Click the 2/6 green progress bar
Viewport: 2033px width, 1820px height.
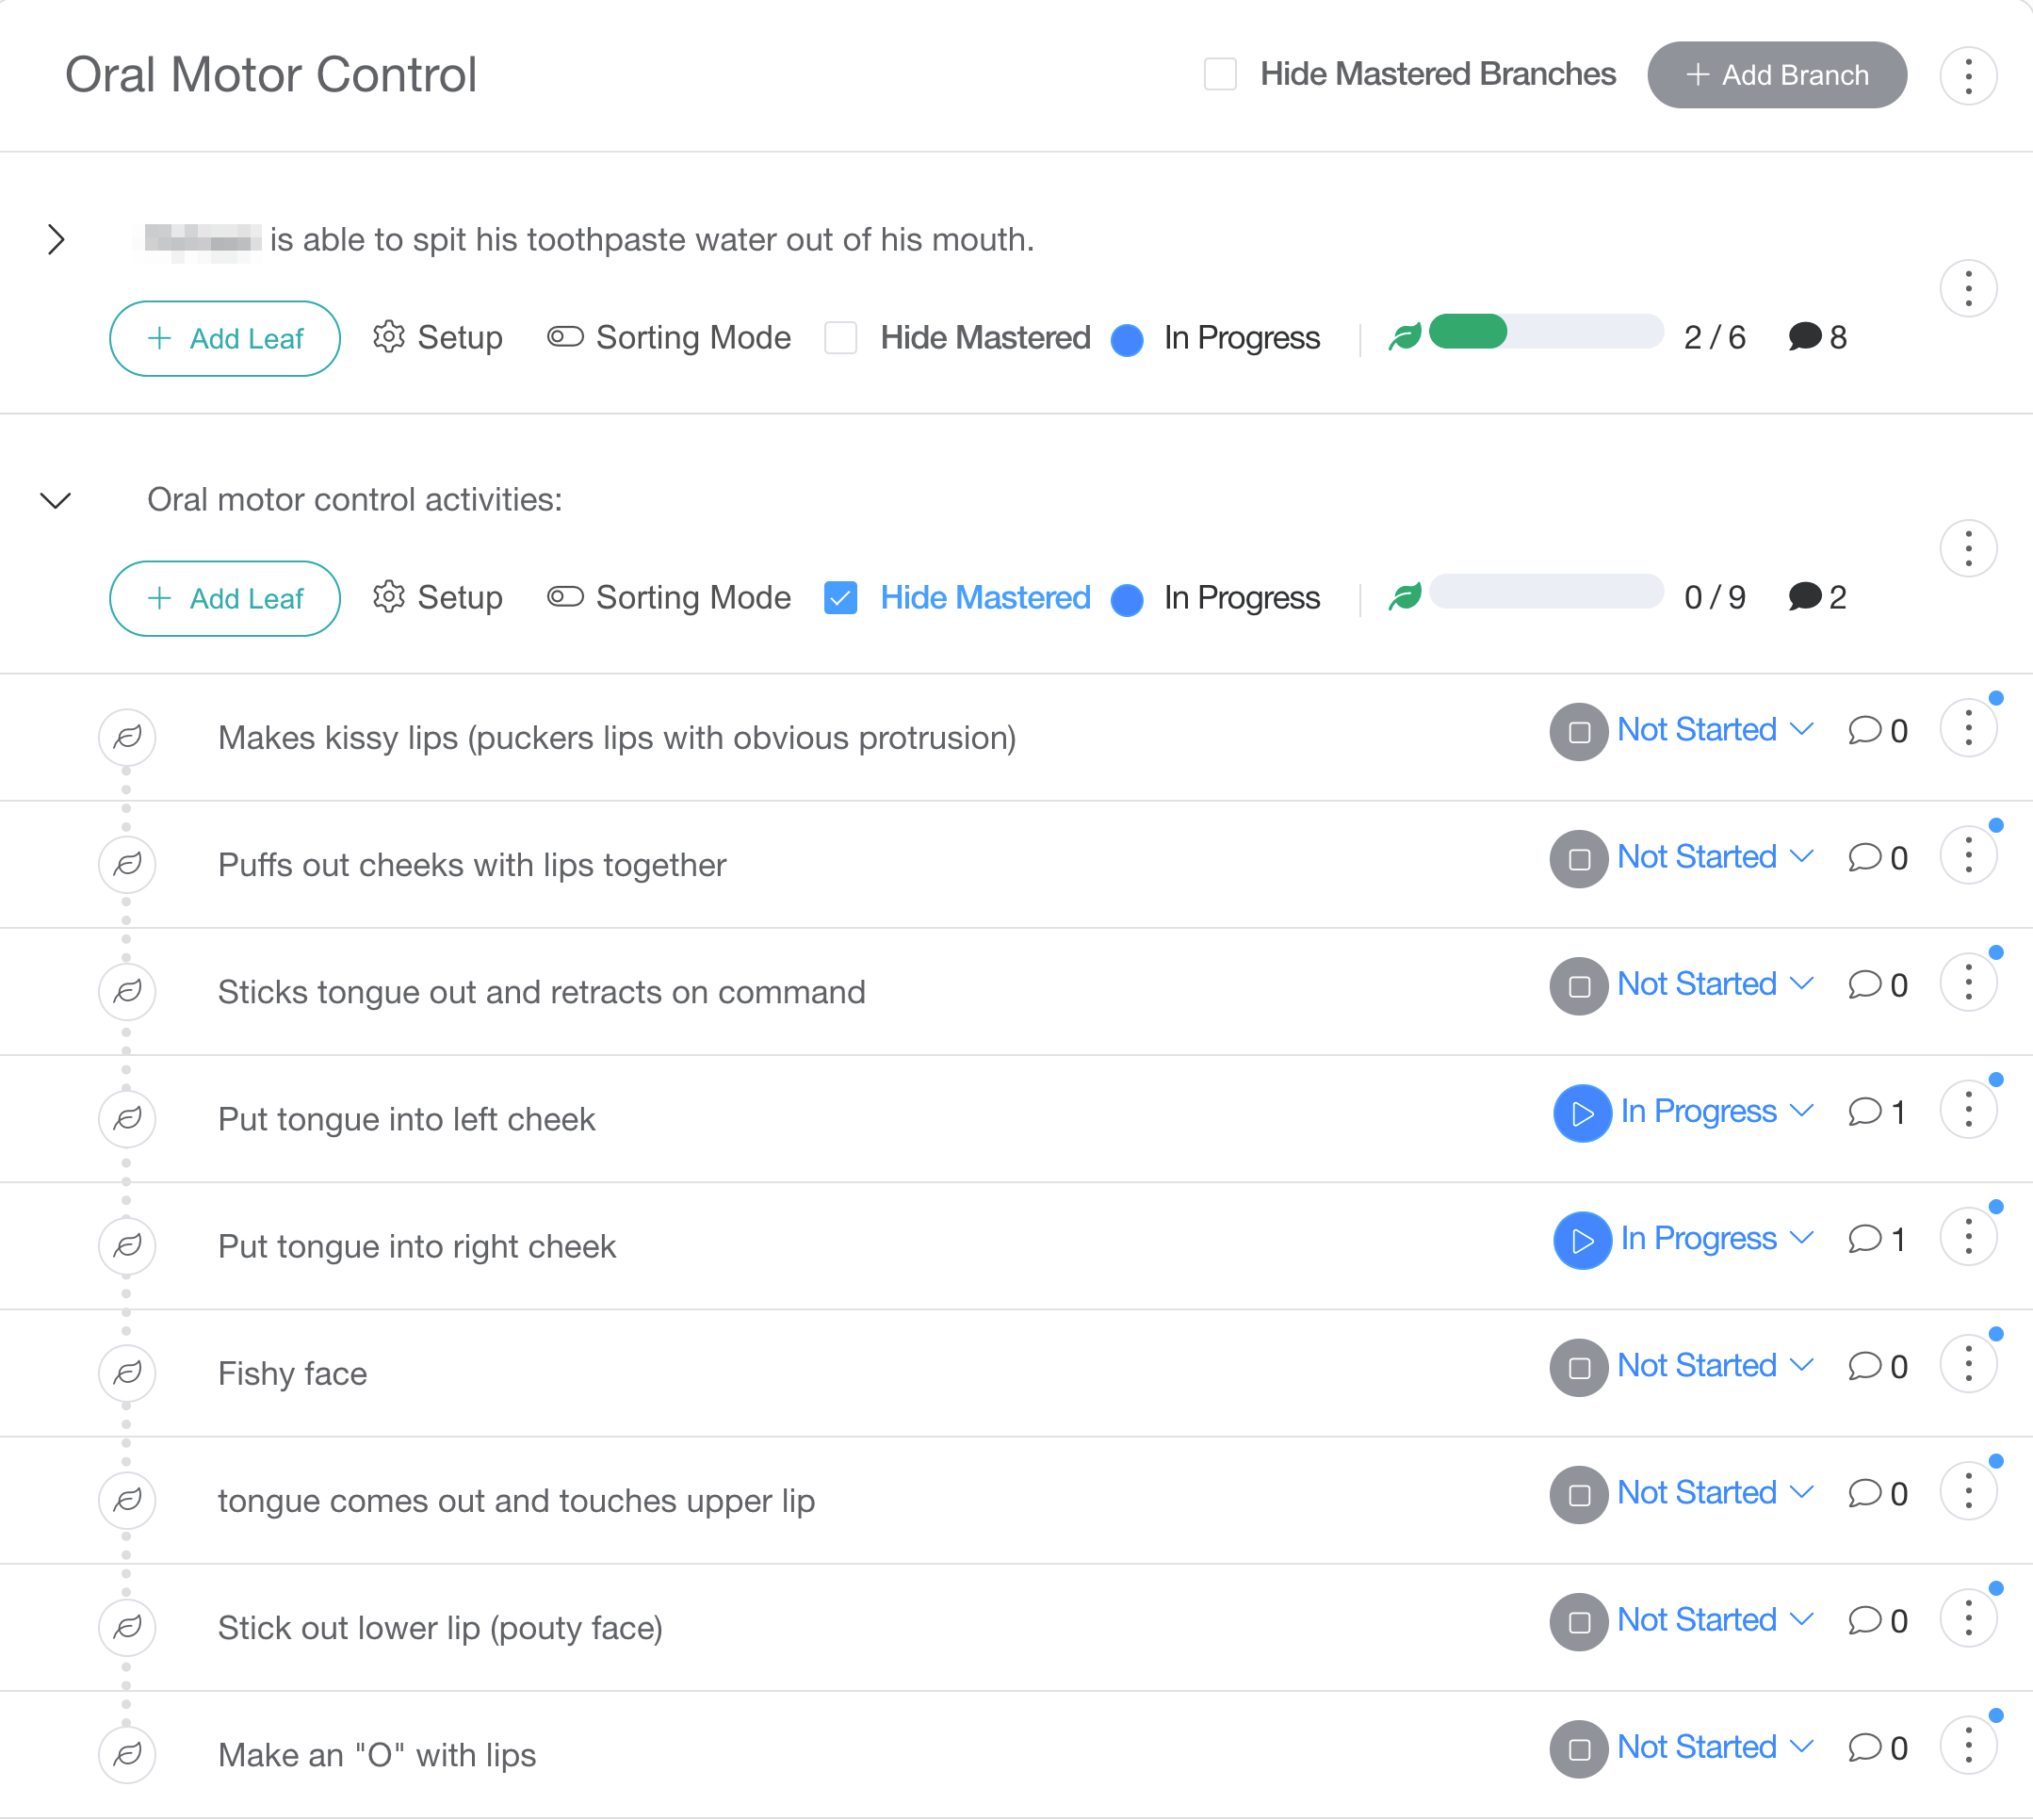point(1545,333)
